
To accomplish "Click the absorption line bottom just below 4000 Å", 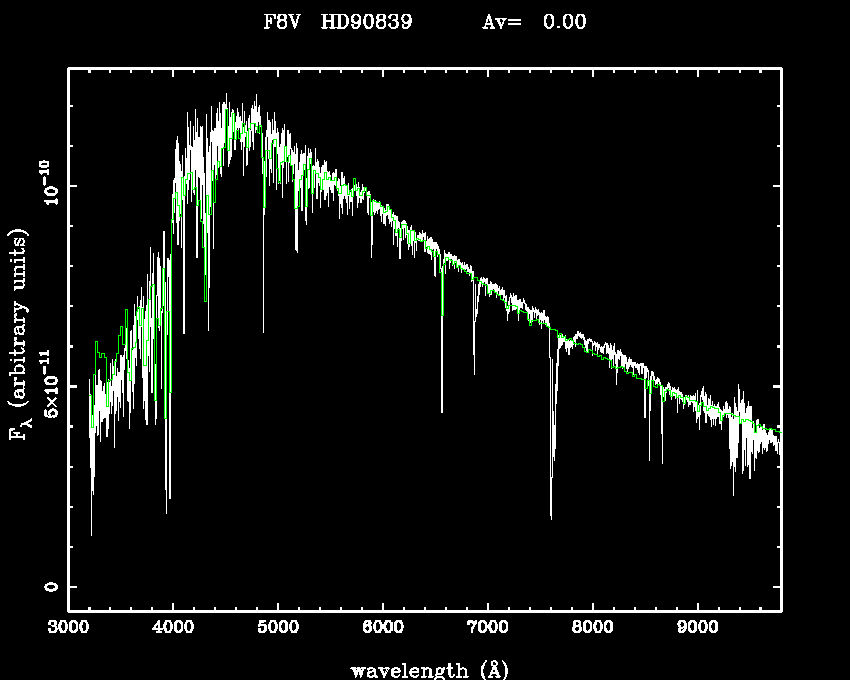I will point(167,510).
